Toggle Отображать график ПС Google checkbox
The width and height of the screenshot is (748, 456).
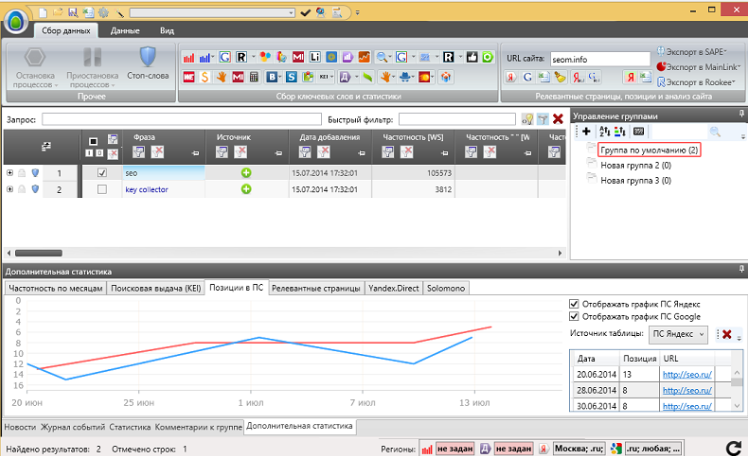coord(574,317)
